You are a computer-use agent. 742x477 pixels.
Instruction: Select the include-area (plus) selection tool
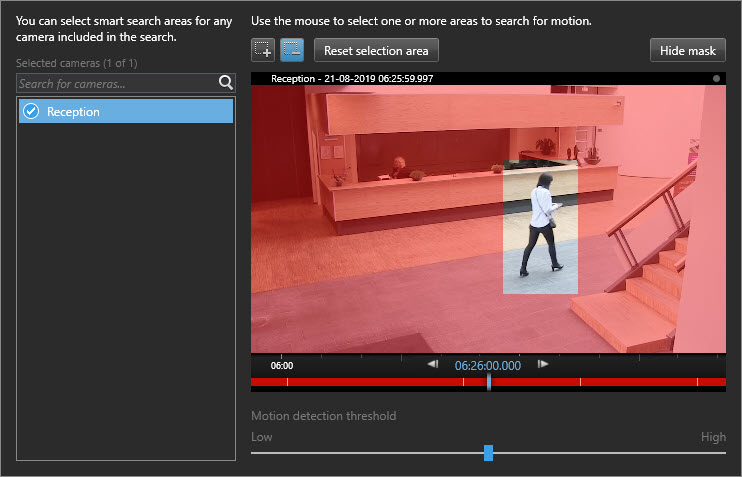pyautogui.click(x=264, y=50)
